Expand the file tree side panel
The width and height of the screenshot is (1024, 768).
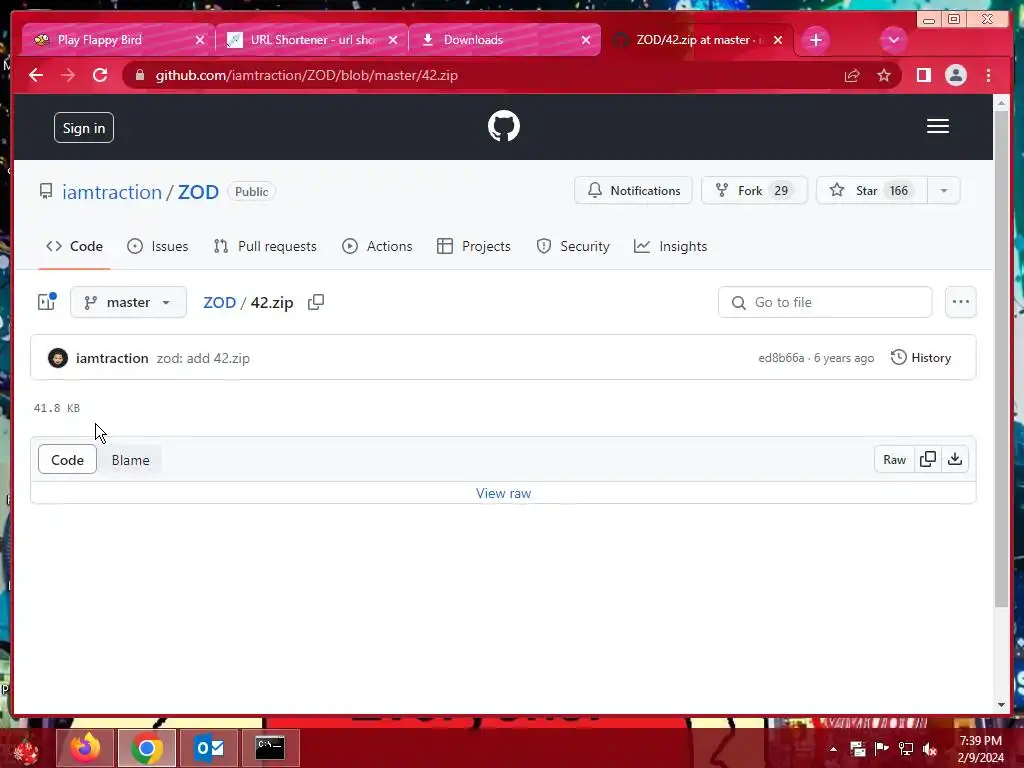pos(47,302)
